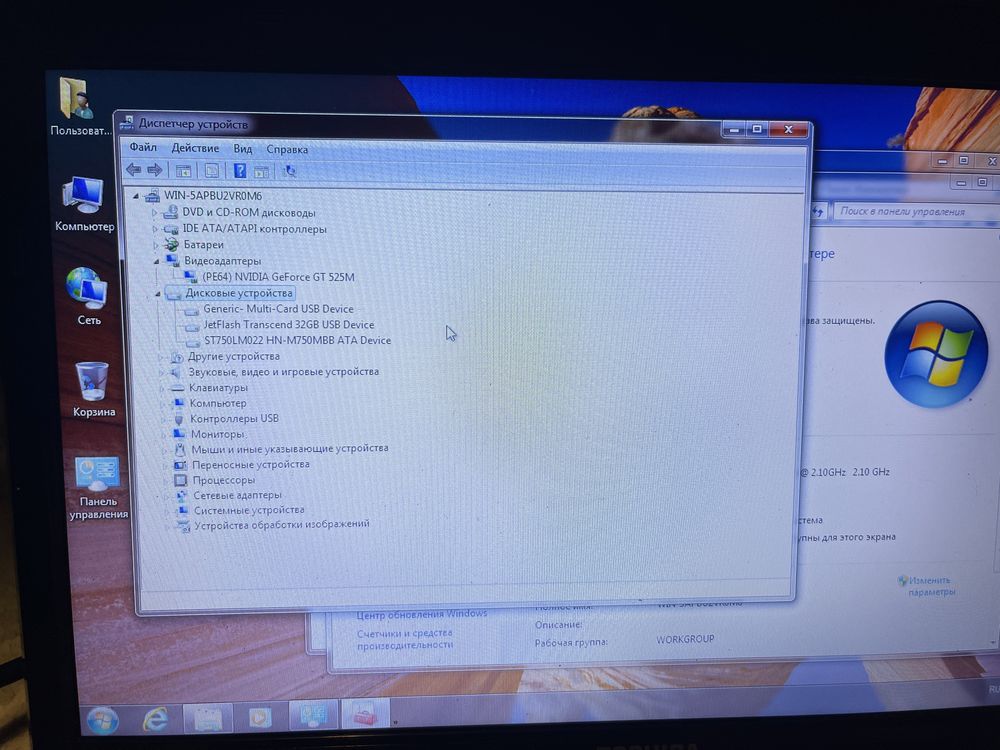Open the Справка menu
This screenshot has height=750, width=1000.
(x=287, y=149)
